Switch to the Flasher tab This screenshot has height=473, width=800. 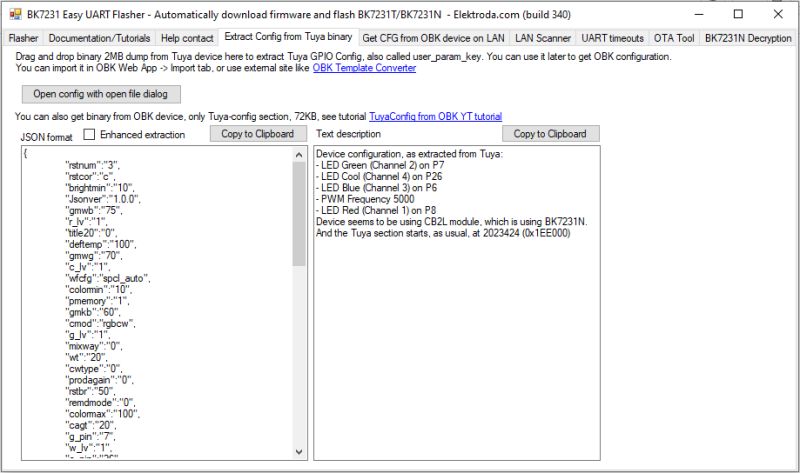coord(23,38)
